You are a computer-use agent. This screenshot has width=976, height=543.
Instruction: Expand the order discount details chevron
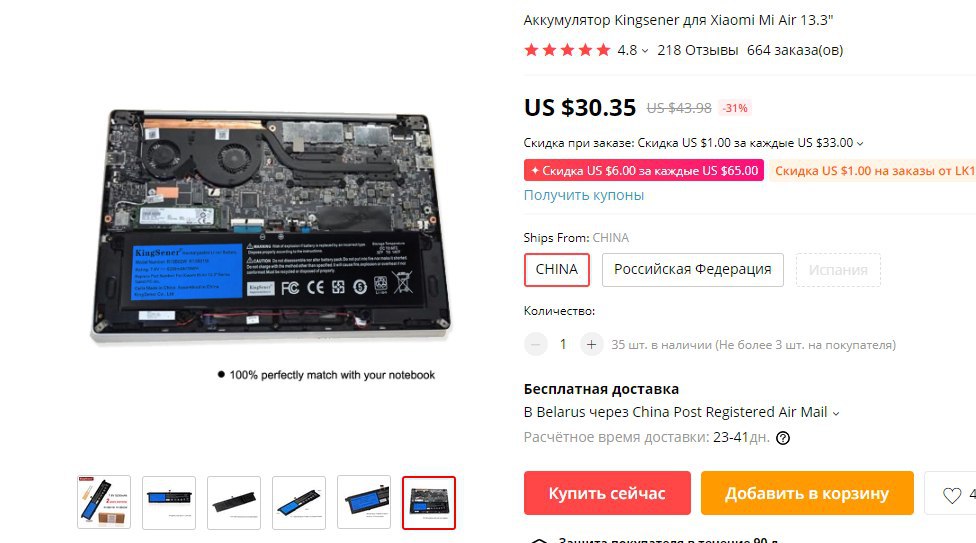click(860, 144)
